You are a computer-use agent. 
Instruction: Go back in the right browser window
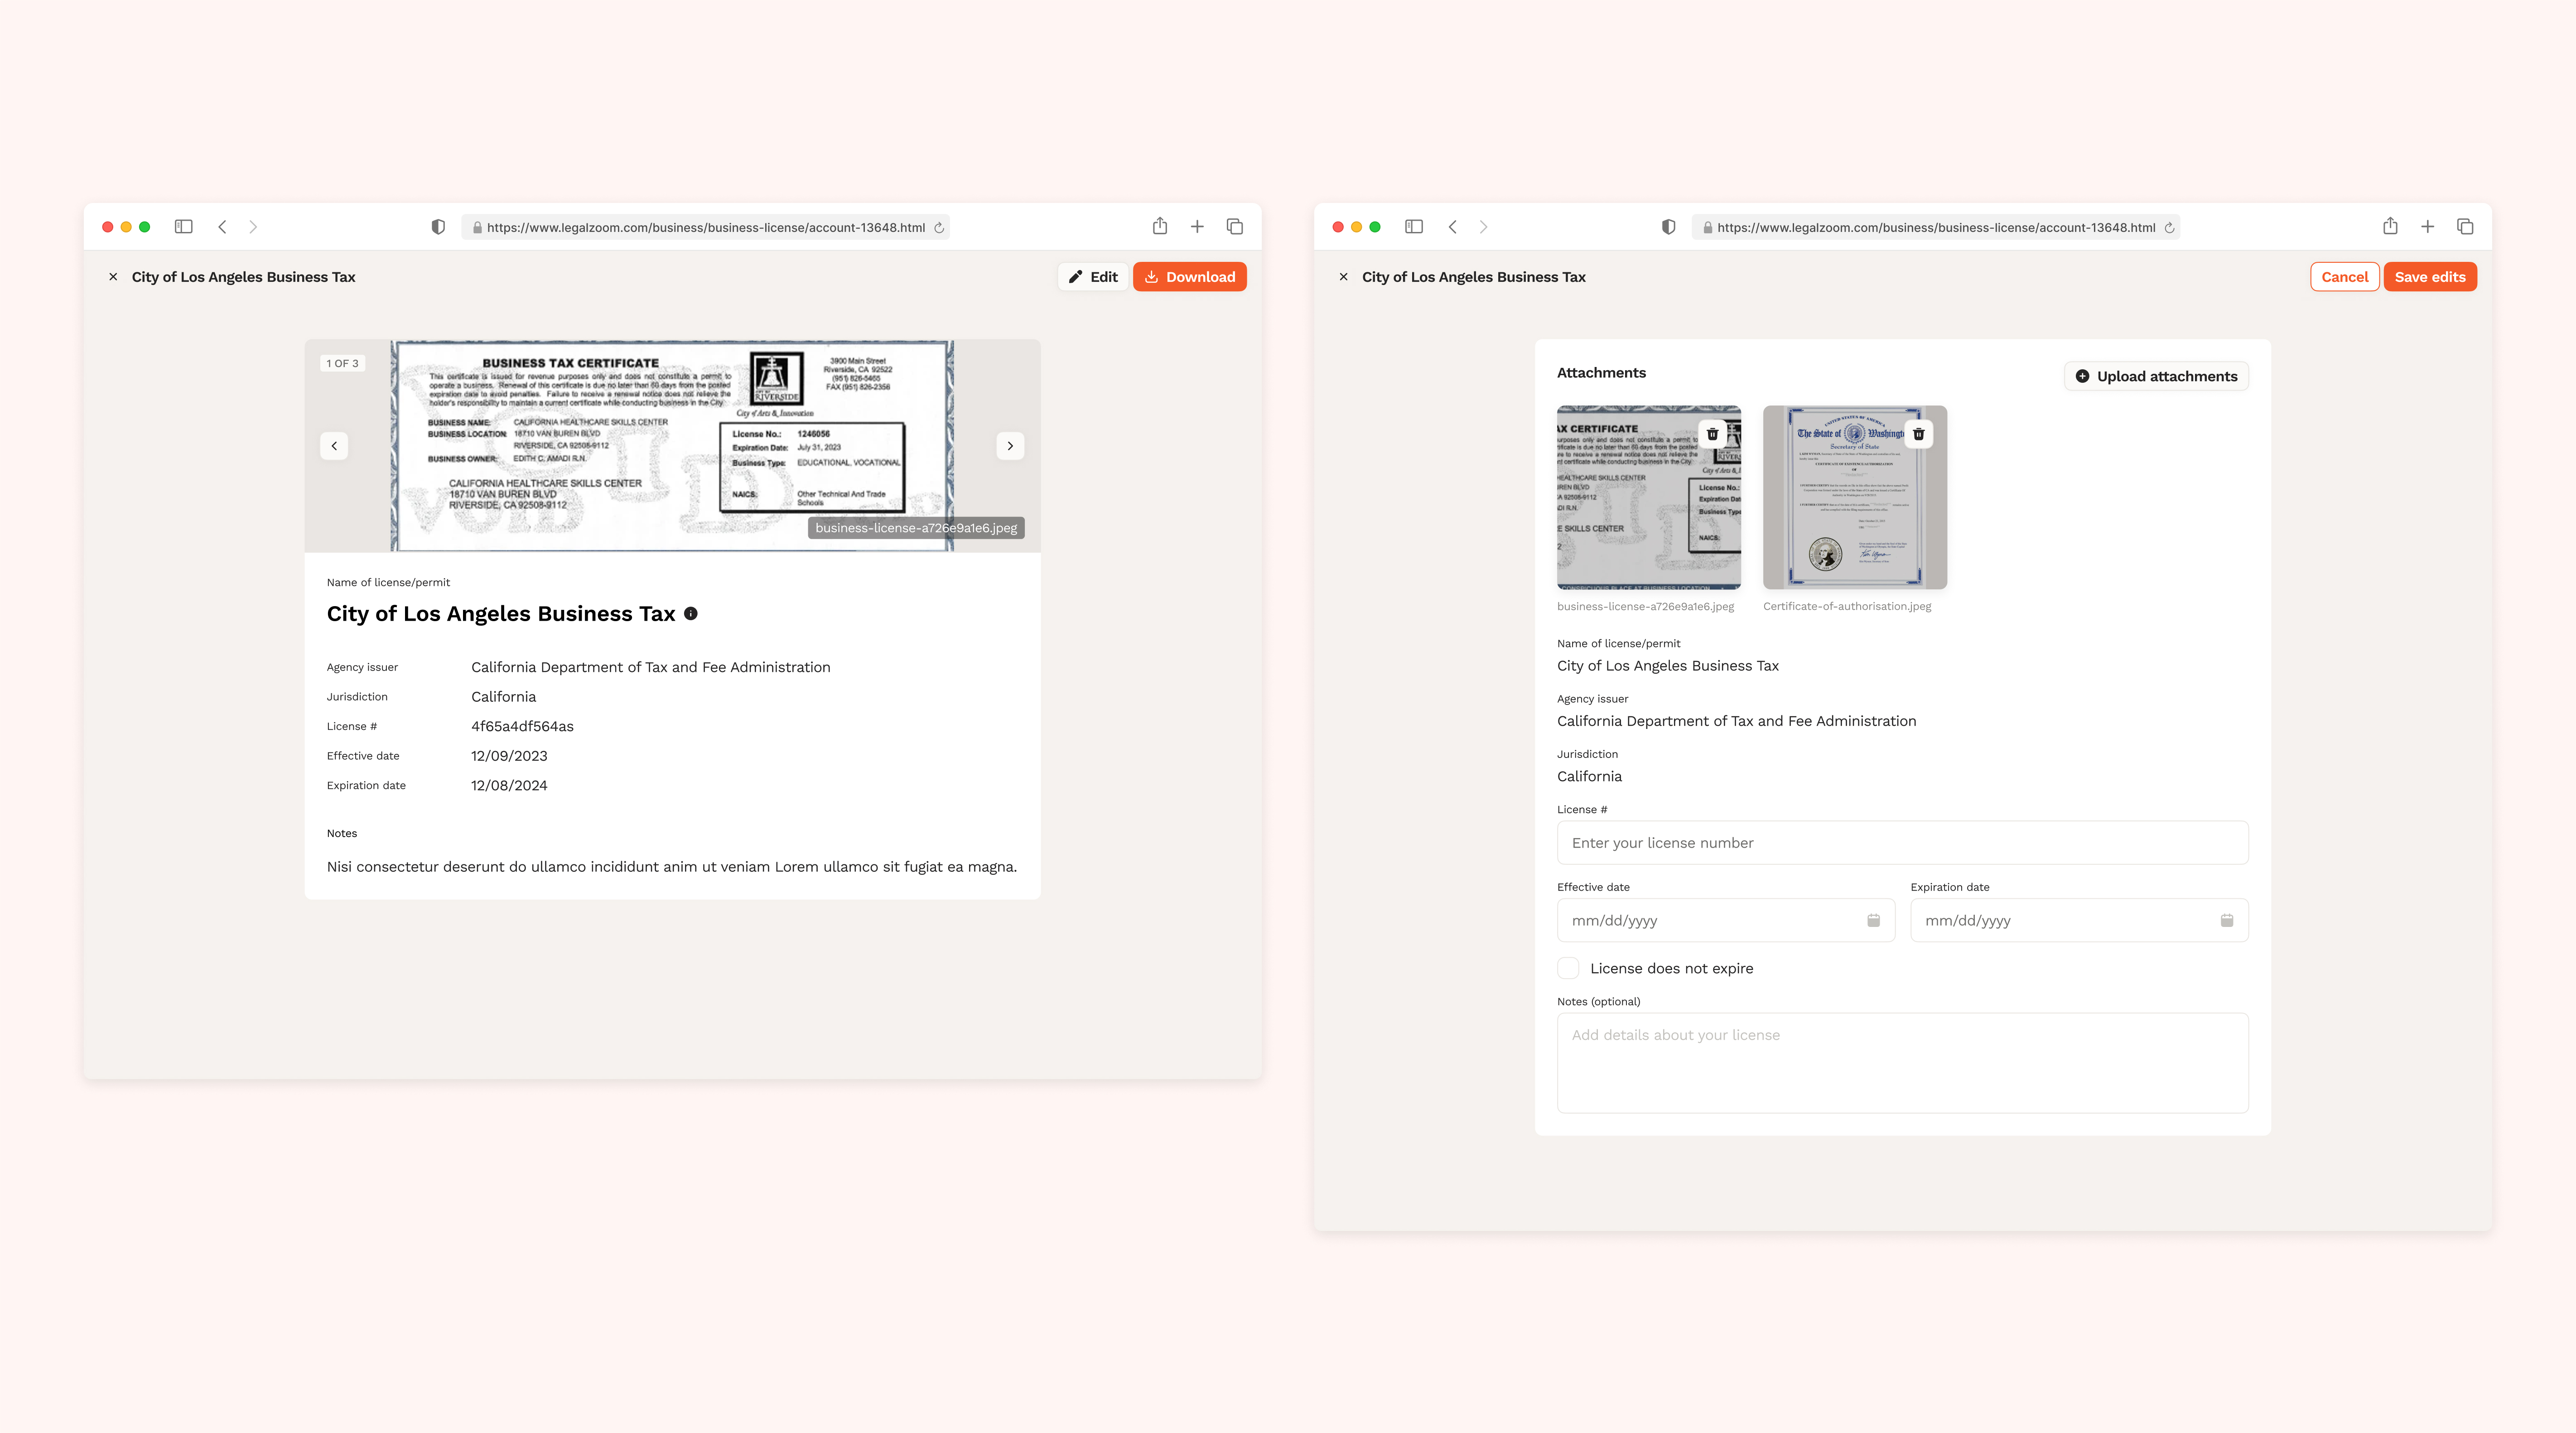point(1453,227)
